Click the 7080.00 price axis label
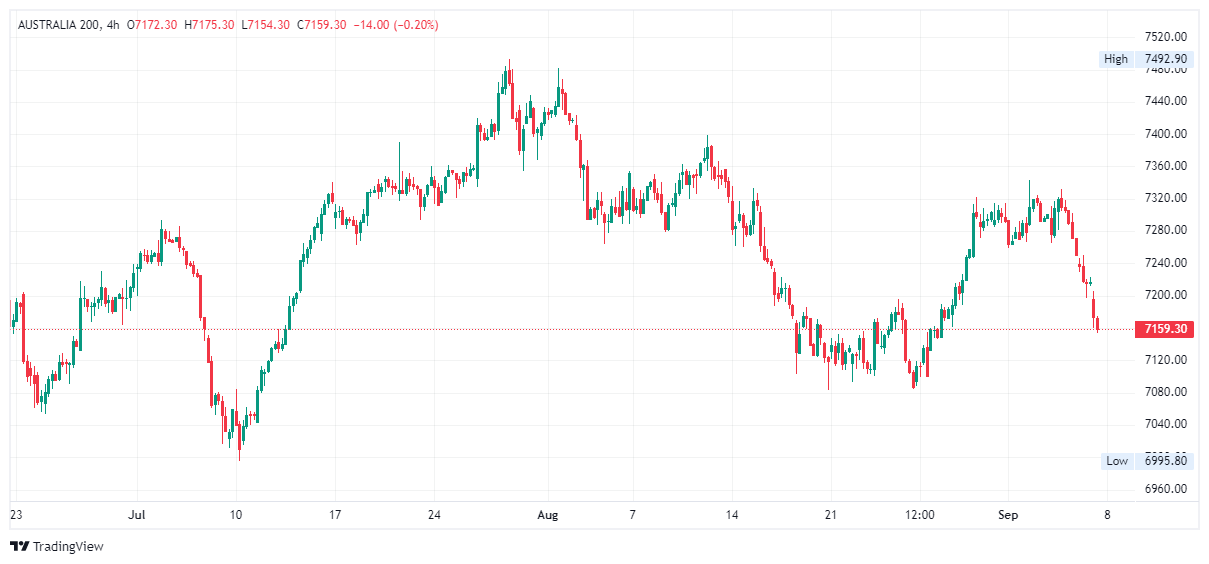 click(1165, 392)
